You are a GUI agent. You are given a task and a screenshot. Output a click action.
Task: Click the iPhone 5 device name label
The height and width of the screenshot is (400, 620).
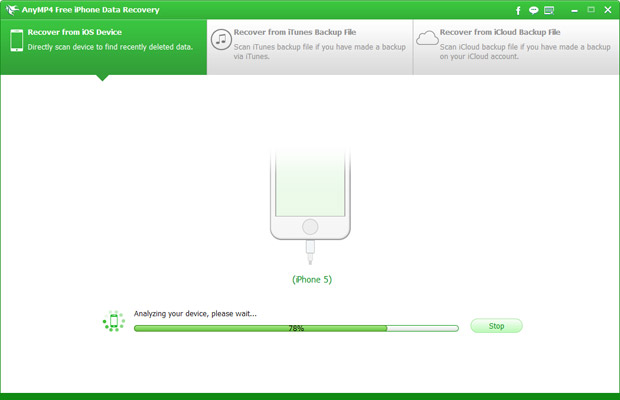point(311,279)
